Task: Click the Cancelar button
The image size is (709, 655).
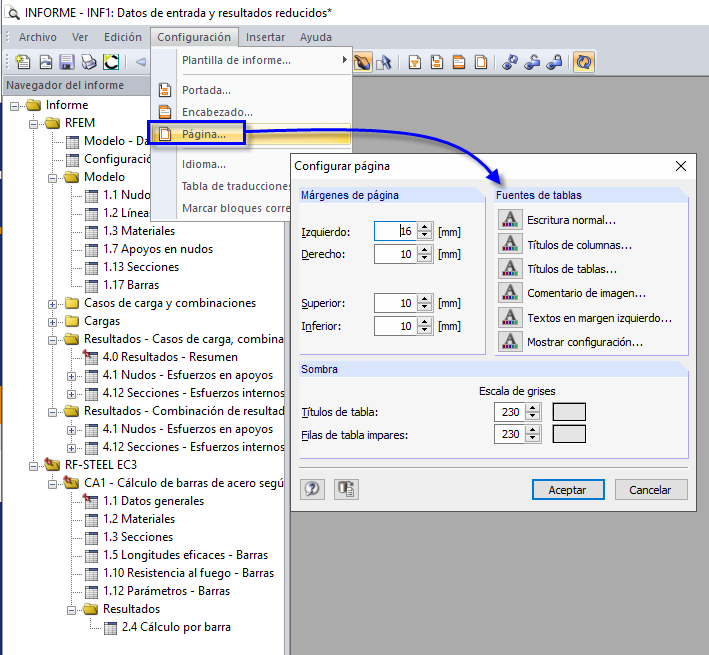Action: (651, 490)
